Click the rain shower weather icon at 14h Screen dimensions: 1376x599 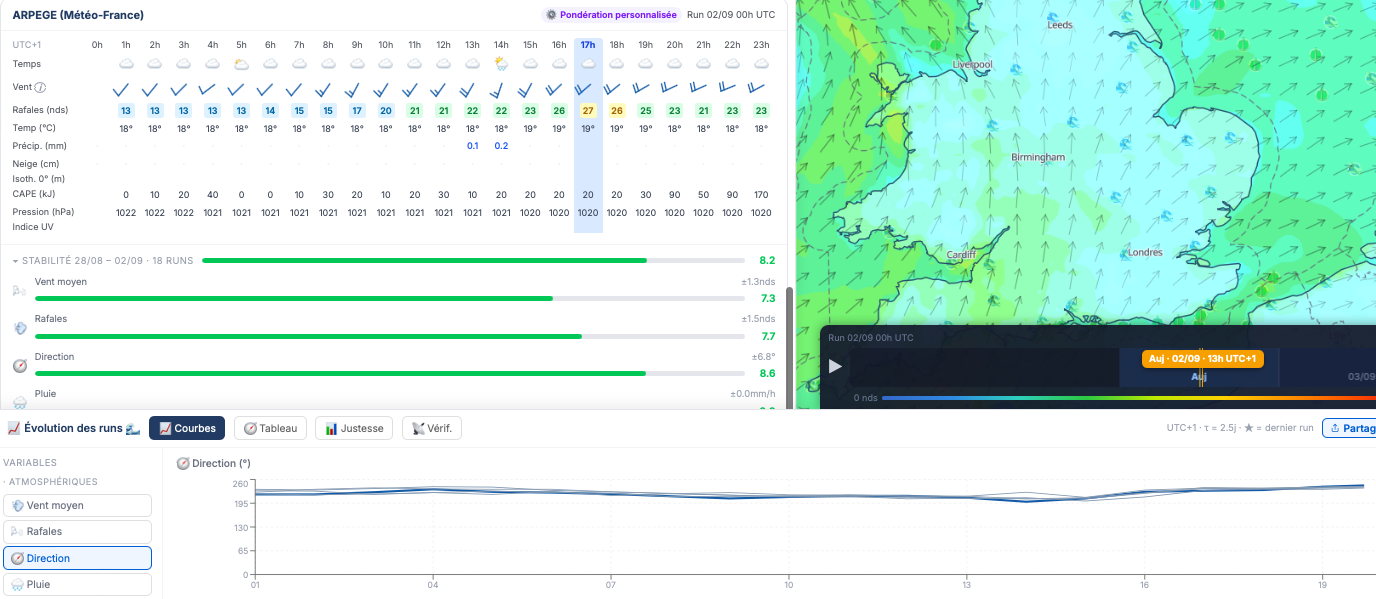501,64
